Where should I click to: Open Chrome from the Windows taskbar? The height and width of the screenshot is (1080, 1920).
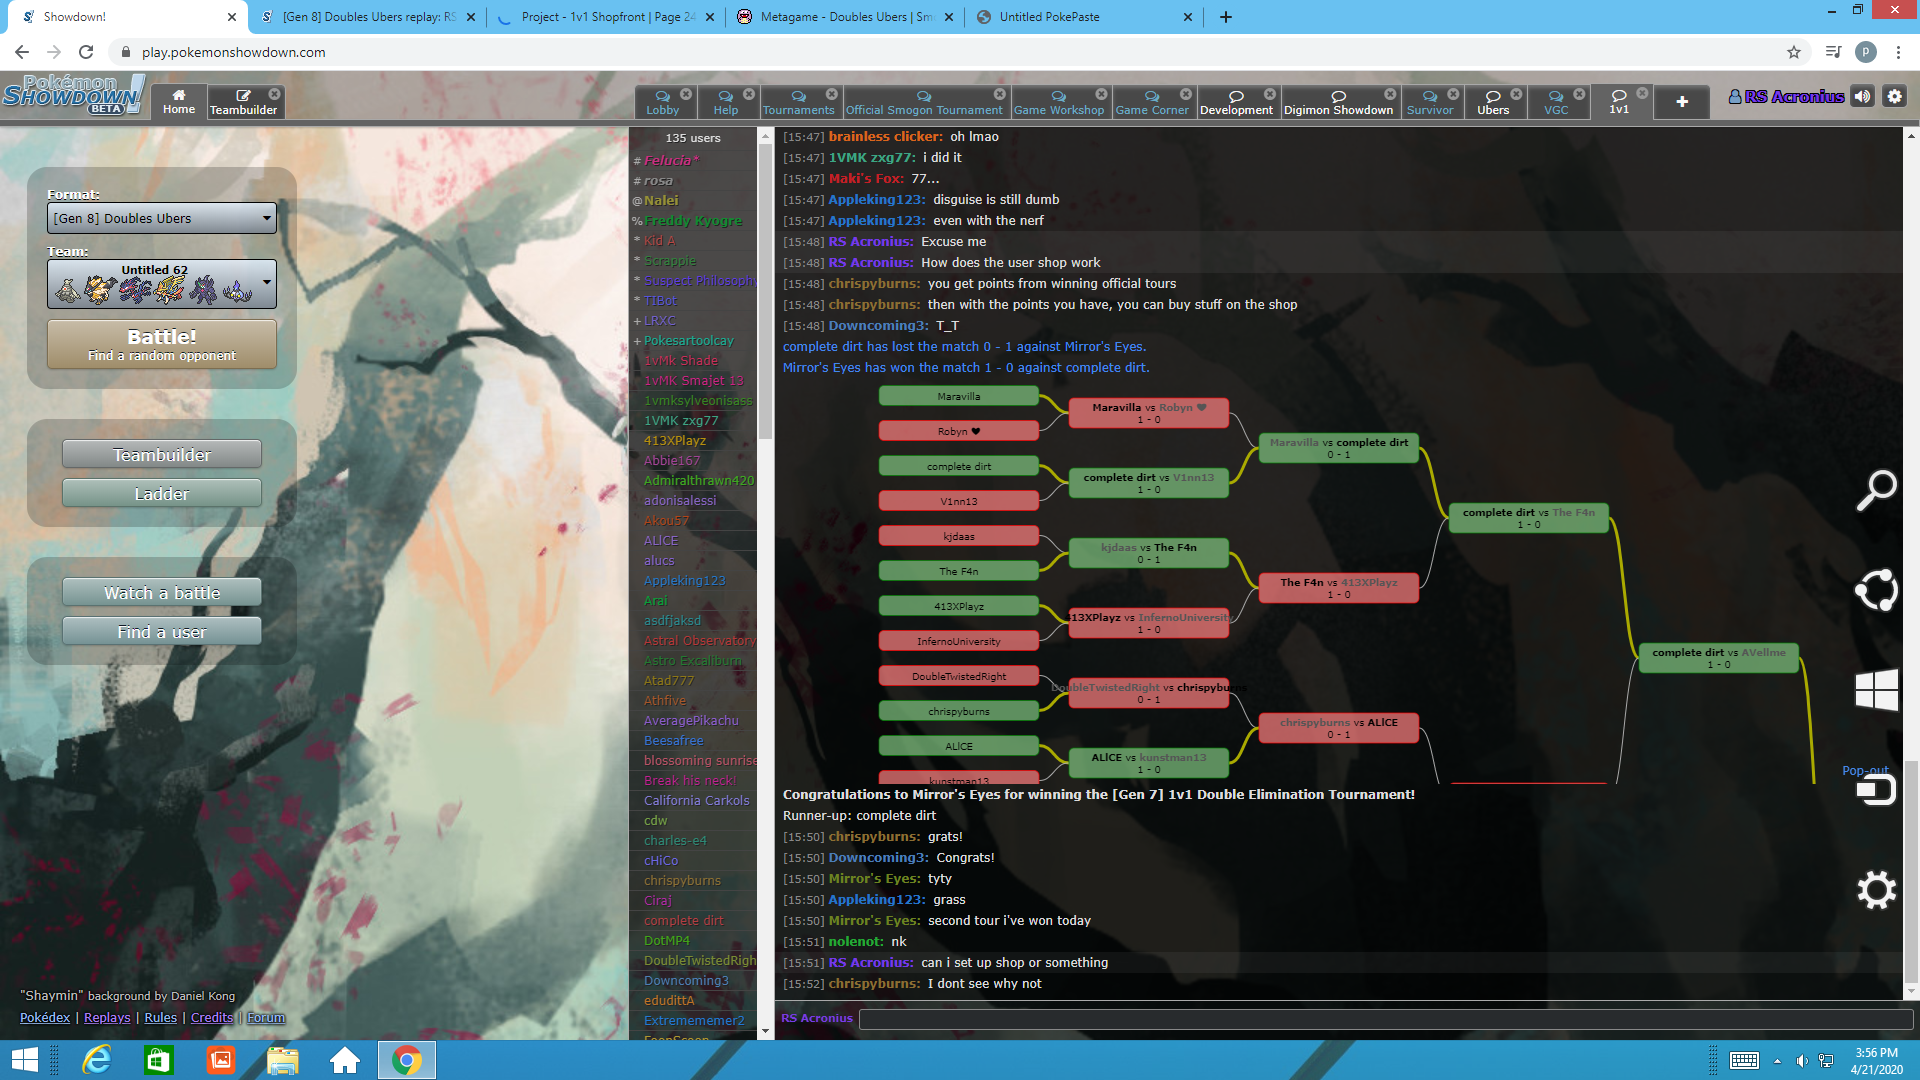(406, 1060)
